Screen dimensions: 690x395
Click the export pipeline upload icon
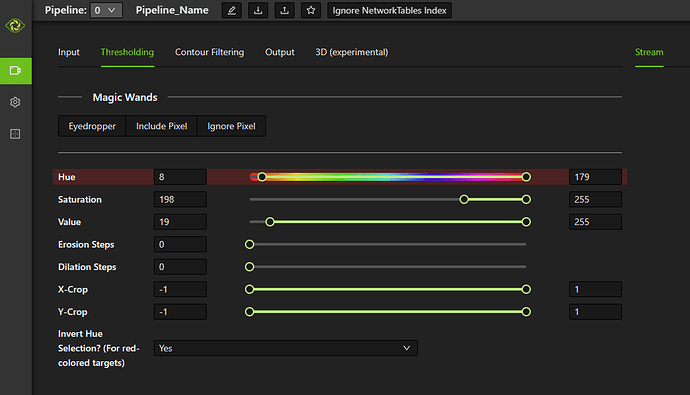click(285, 11)
